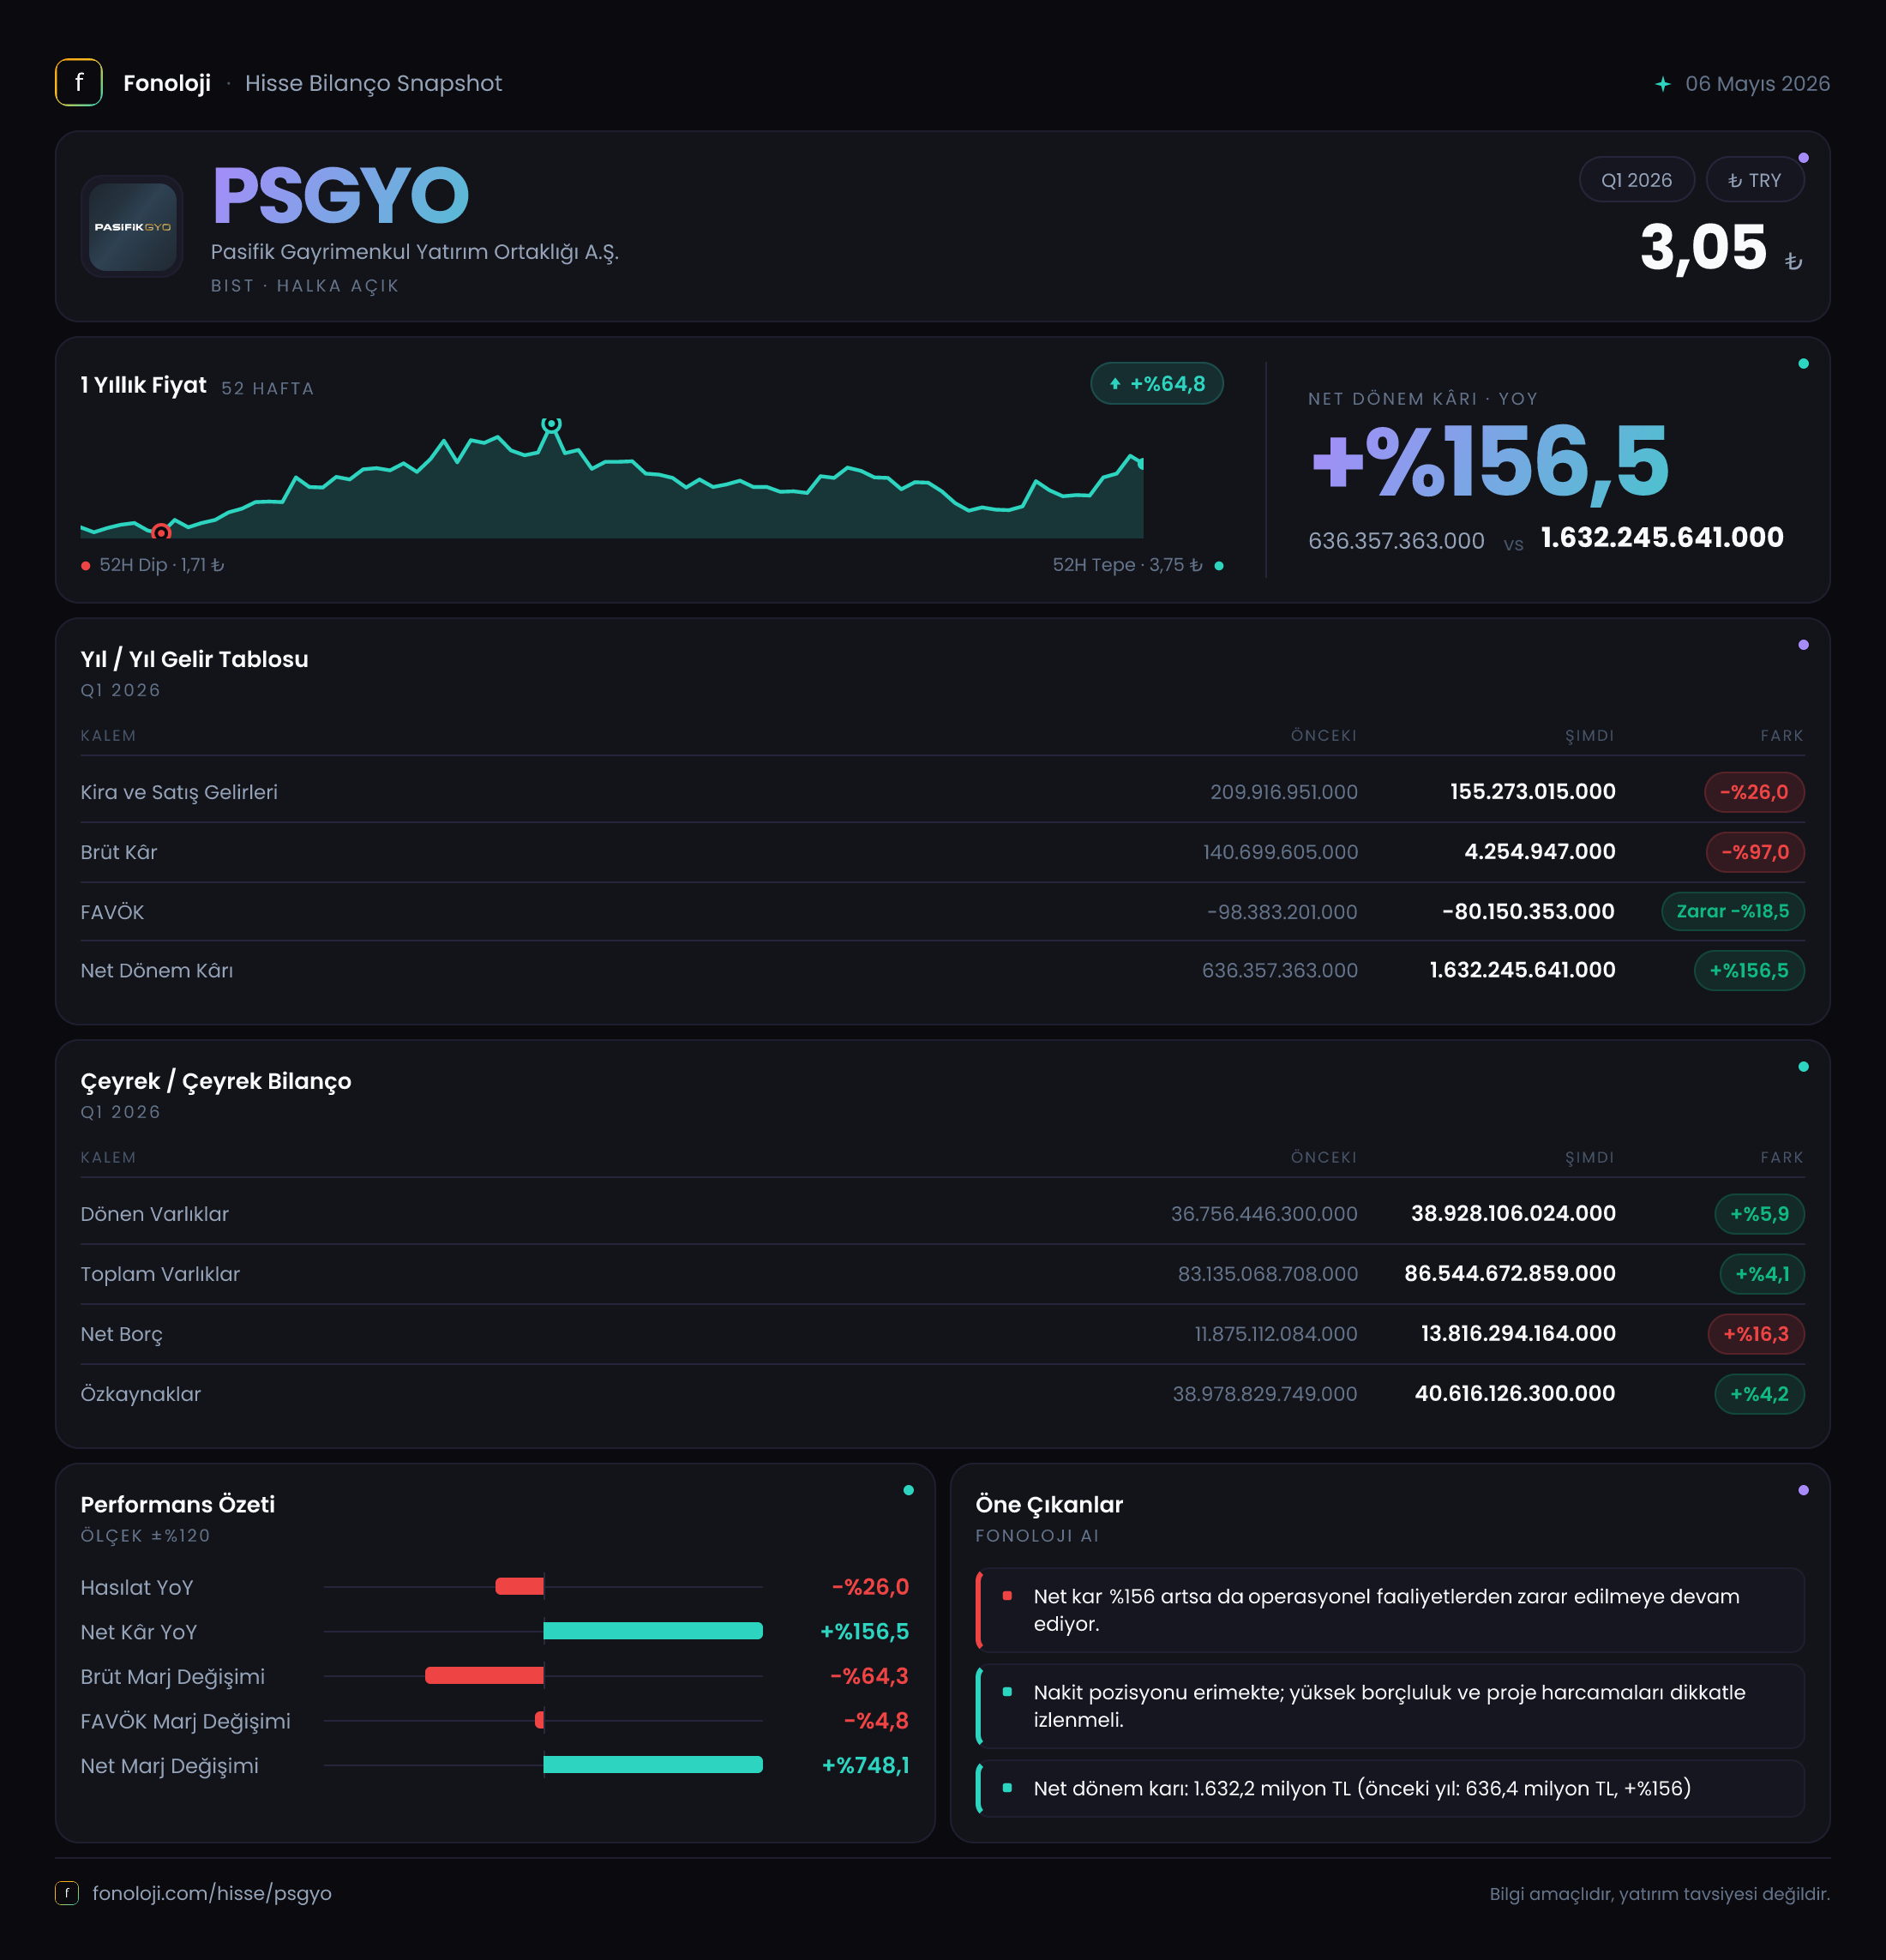
Task: Click the +%4,2 badge in Özkaynaklar row
Action: (1760, 1394)
